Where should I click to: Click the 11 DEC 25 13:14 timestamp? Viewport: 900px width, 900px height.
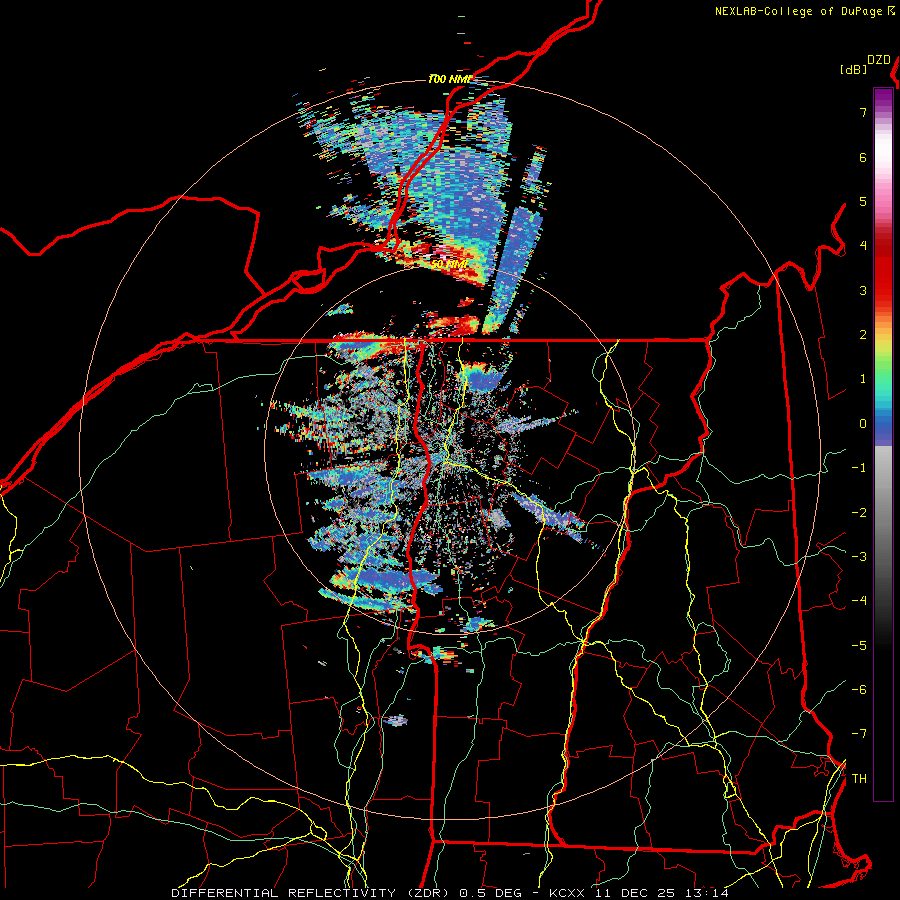[x=660, y=893]
